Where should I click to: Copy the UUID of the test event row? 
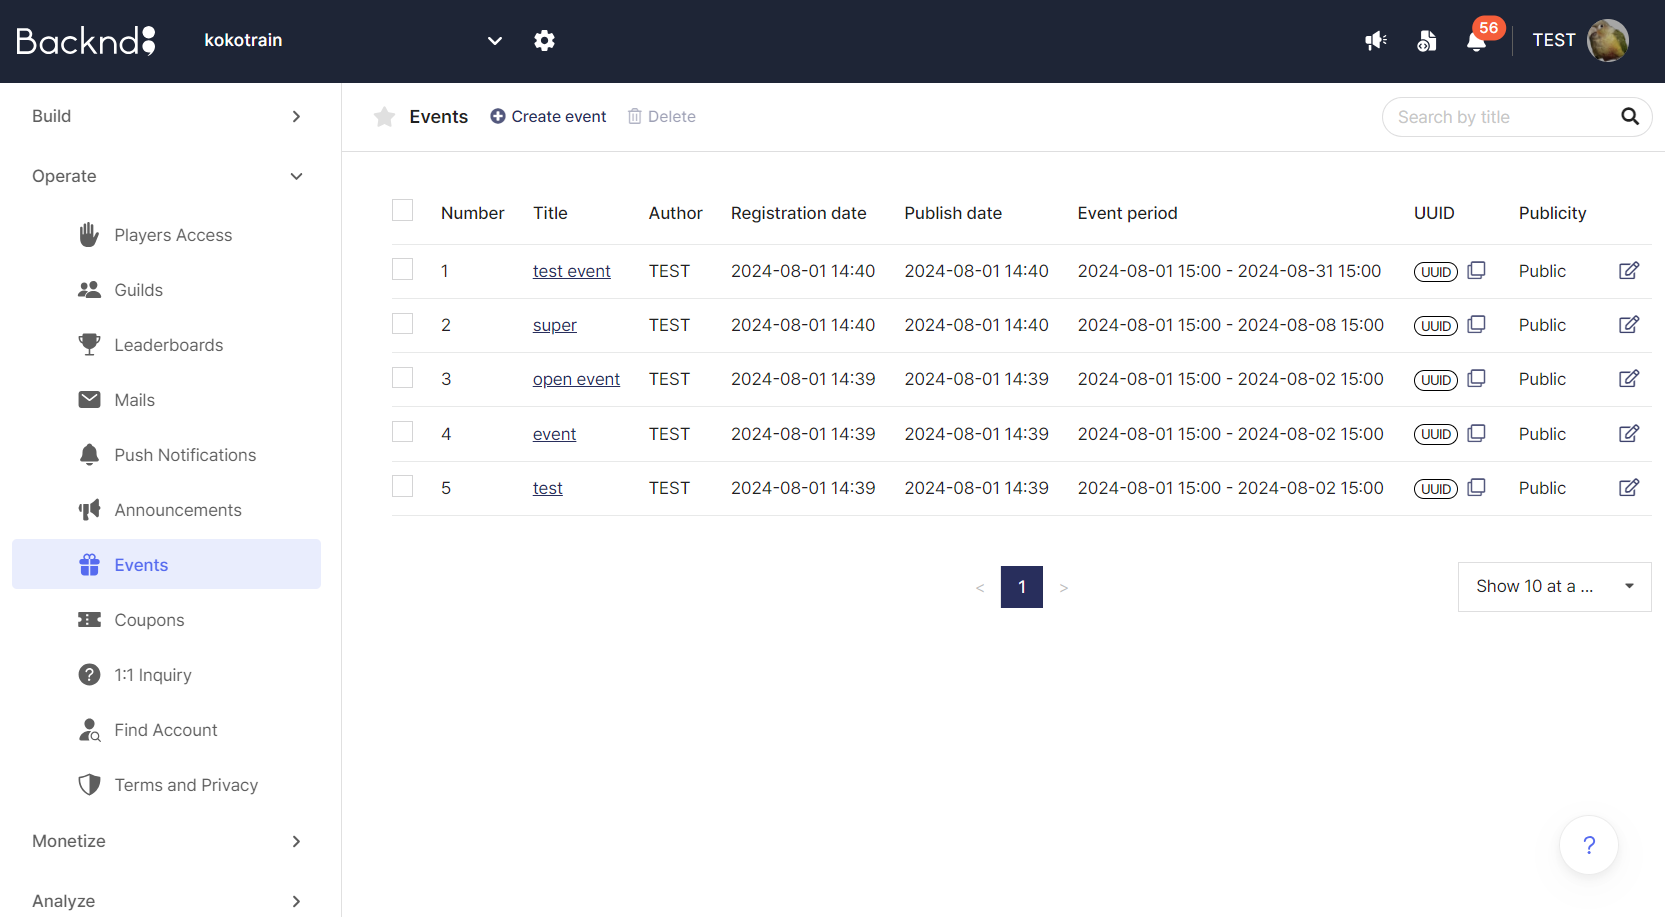[x=1476, y=271]
